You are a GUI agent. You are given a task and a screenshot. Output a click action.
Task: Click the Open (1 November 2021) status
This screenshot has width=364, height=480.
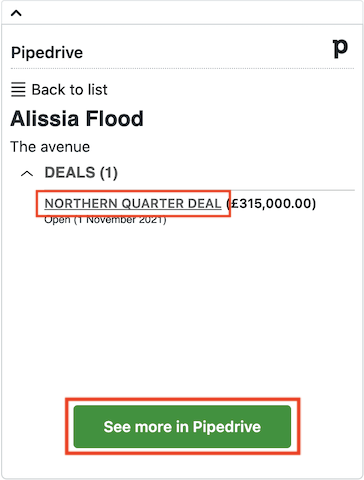pyautogui.click(x=105, y=220)
